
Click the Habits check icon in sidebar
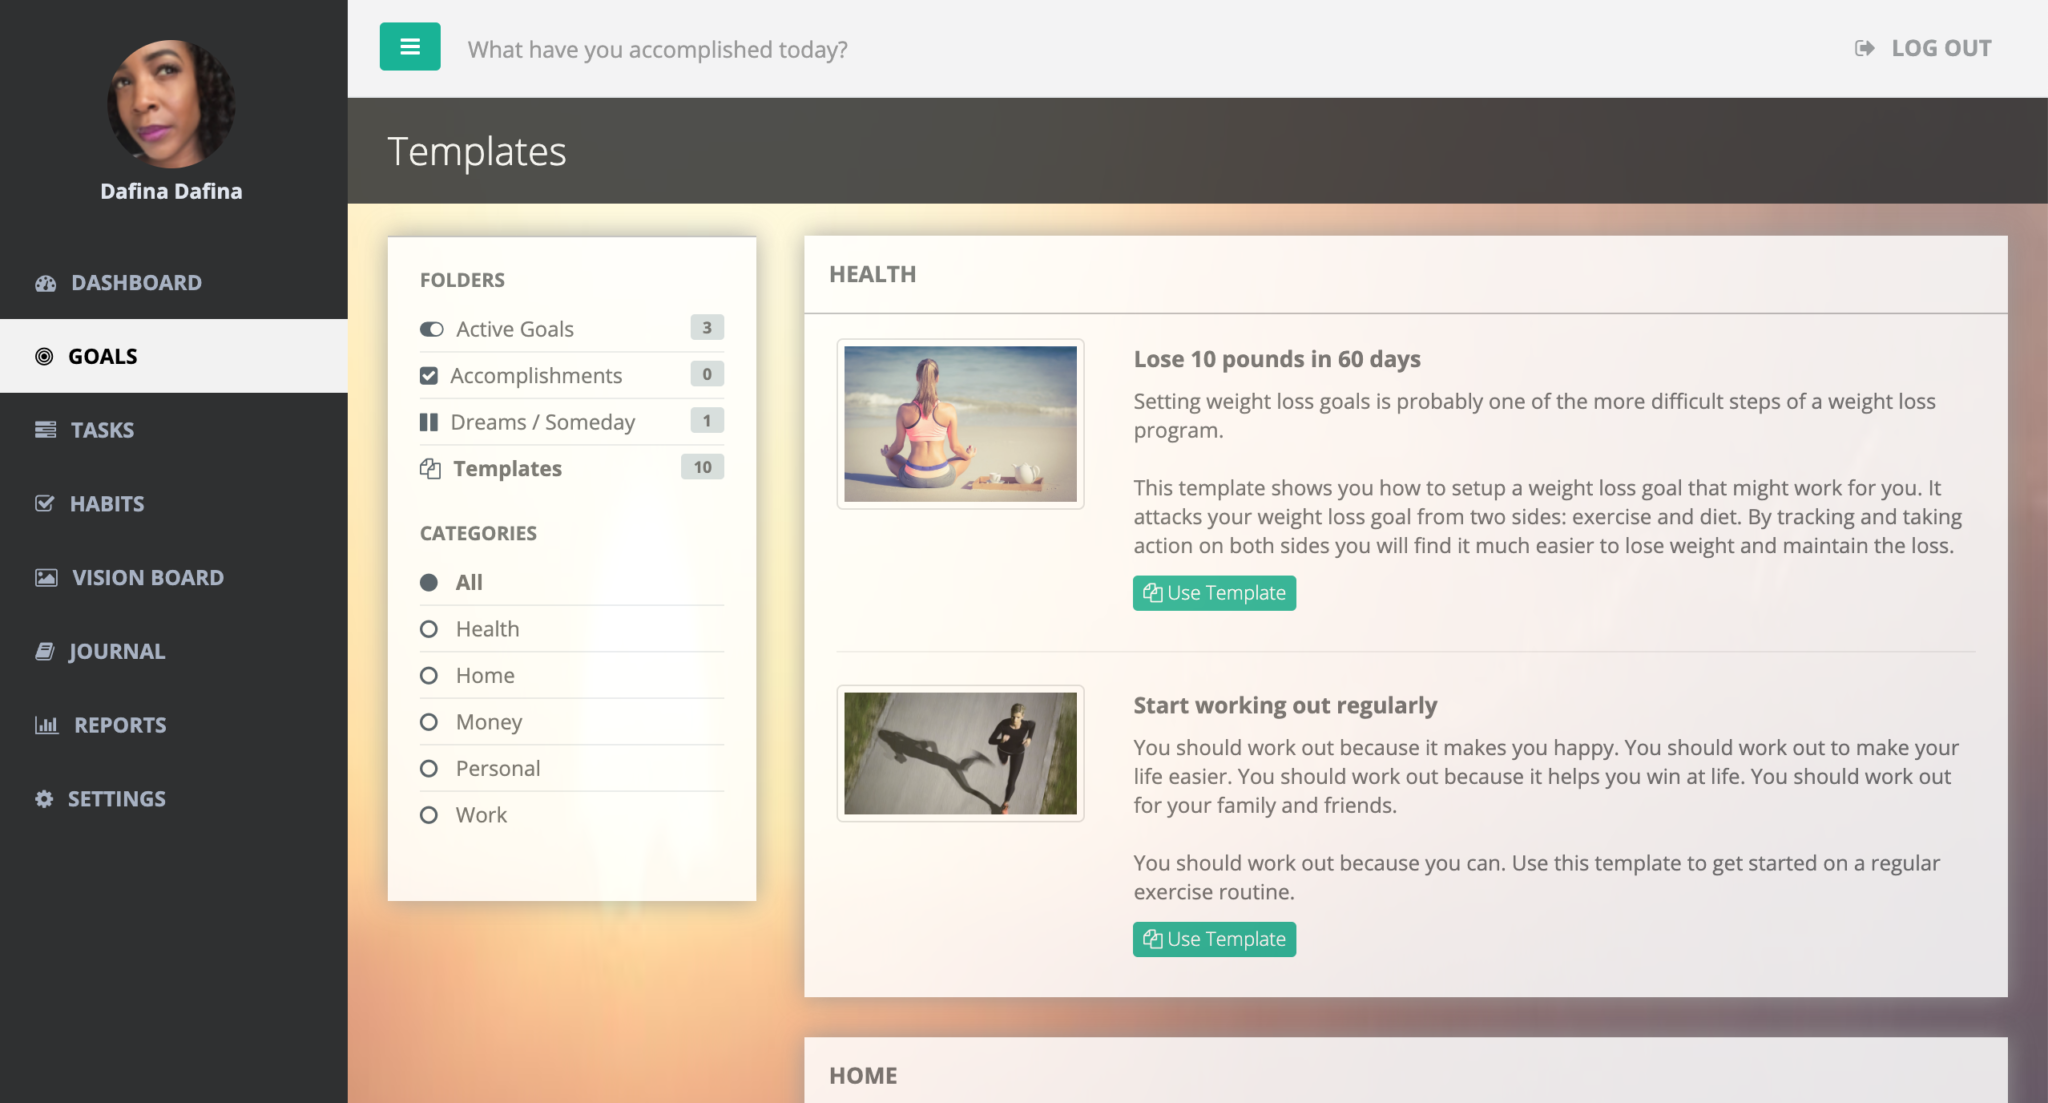click(x=45, y=503)
